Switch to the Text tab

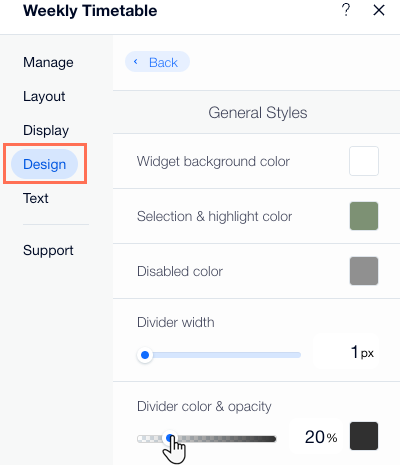coord(36,198)
